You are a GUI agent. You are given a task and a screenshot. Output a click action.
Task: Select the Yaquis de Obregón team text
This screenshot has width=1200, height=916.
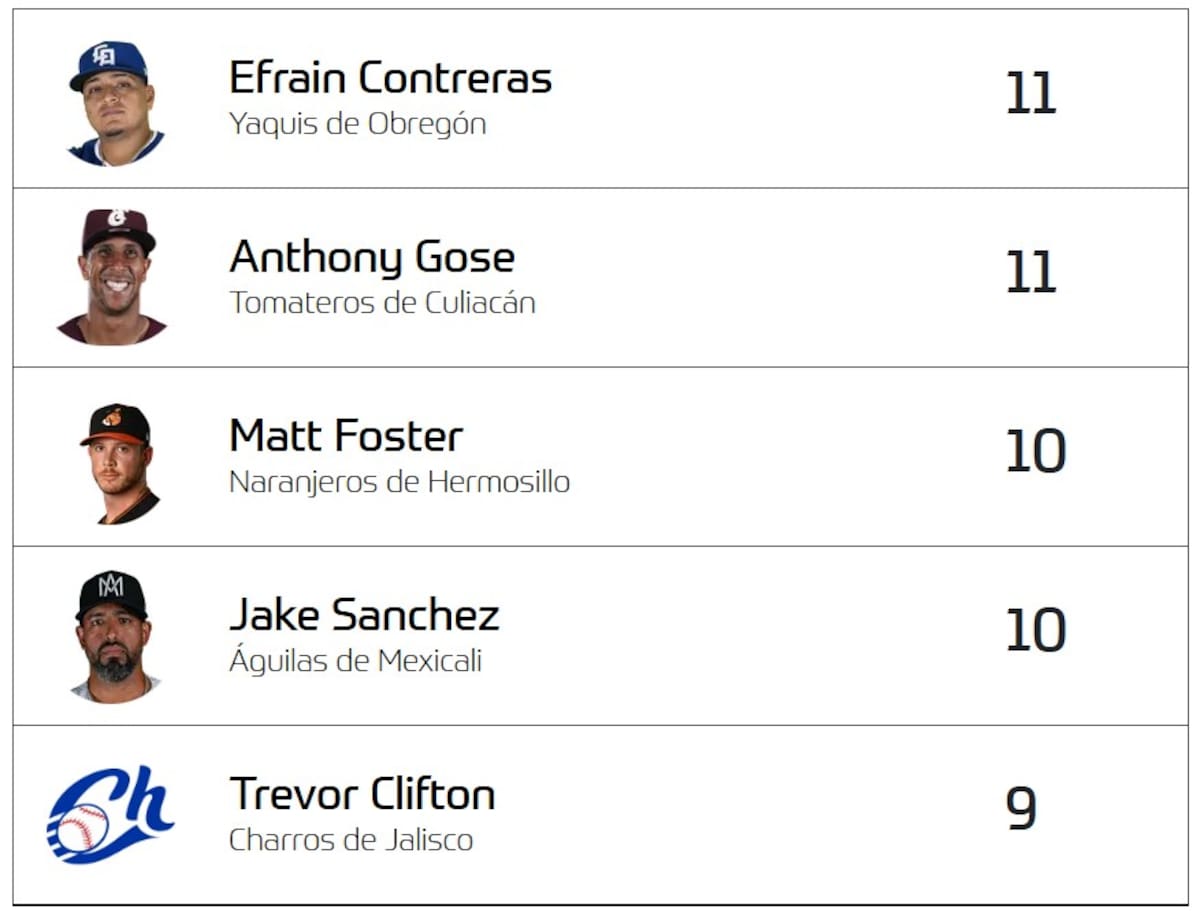coord(357,124)
